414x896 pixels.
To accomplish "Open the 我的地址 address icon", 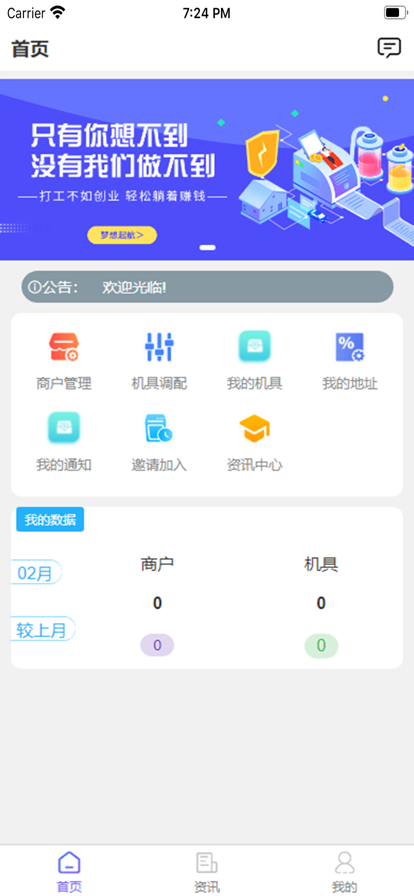I will pyautogui.click(x=350, y=347).
